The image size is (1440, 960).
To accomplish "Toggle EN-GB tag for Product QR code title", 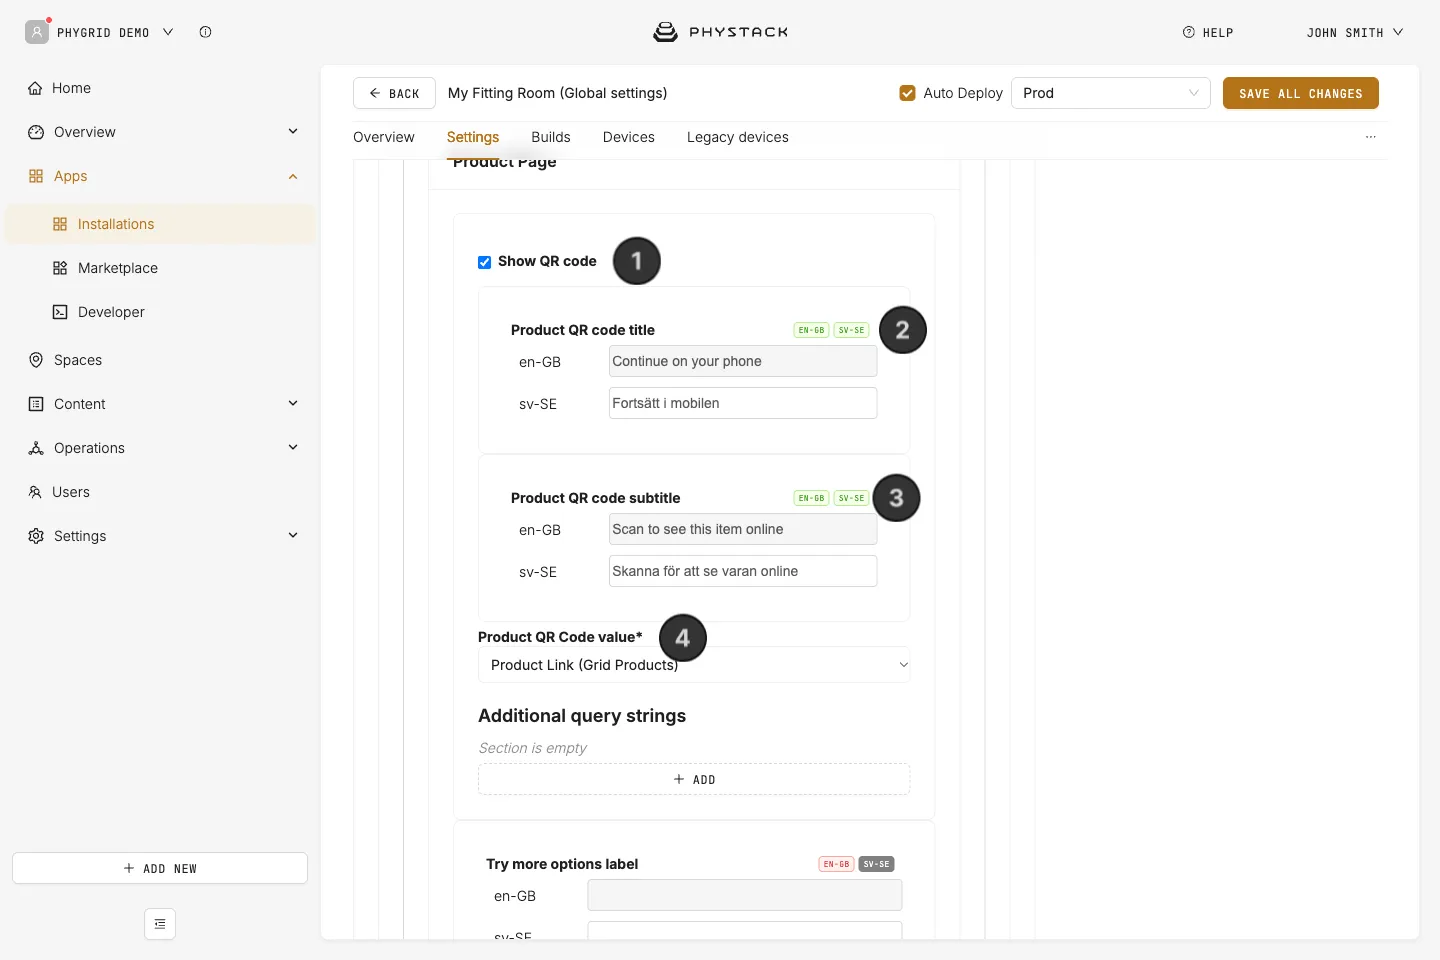I will click(x=812, y=330).
